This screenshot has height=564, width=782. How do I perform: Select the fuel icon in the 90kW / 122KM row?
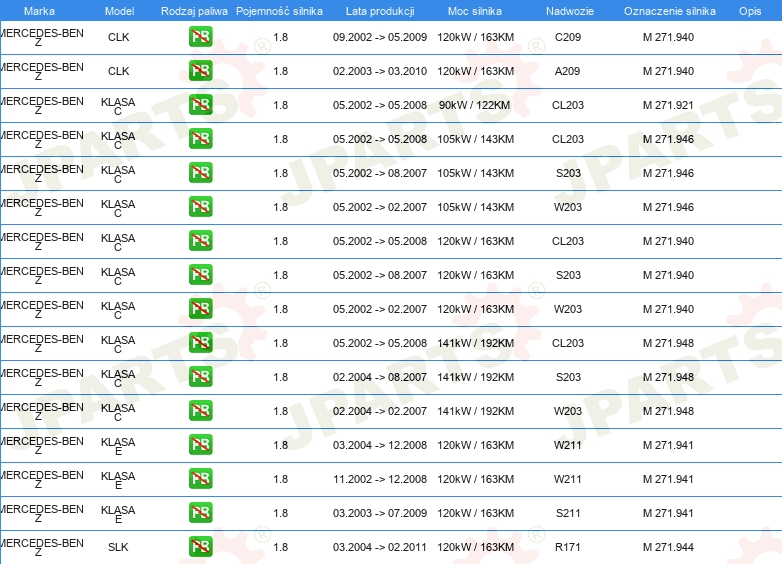pos(200,105)
